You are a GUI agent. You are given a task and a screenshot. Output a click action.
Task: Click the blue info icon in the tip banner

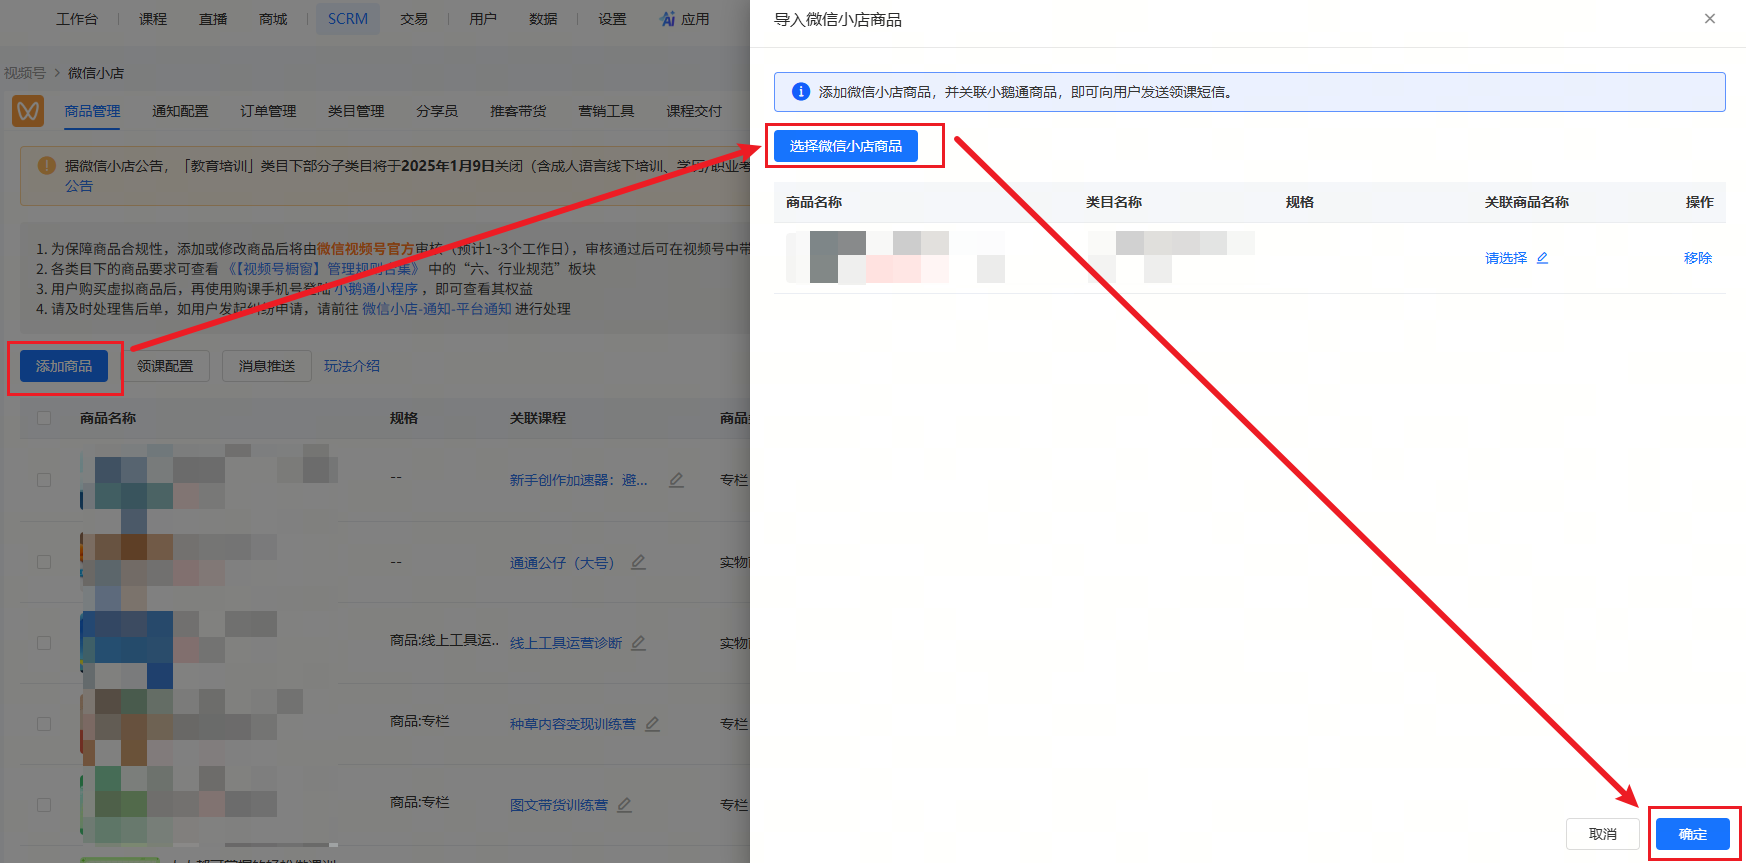click(x=801, y=92)
